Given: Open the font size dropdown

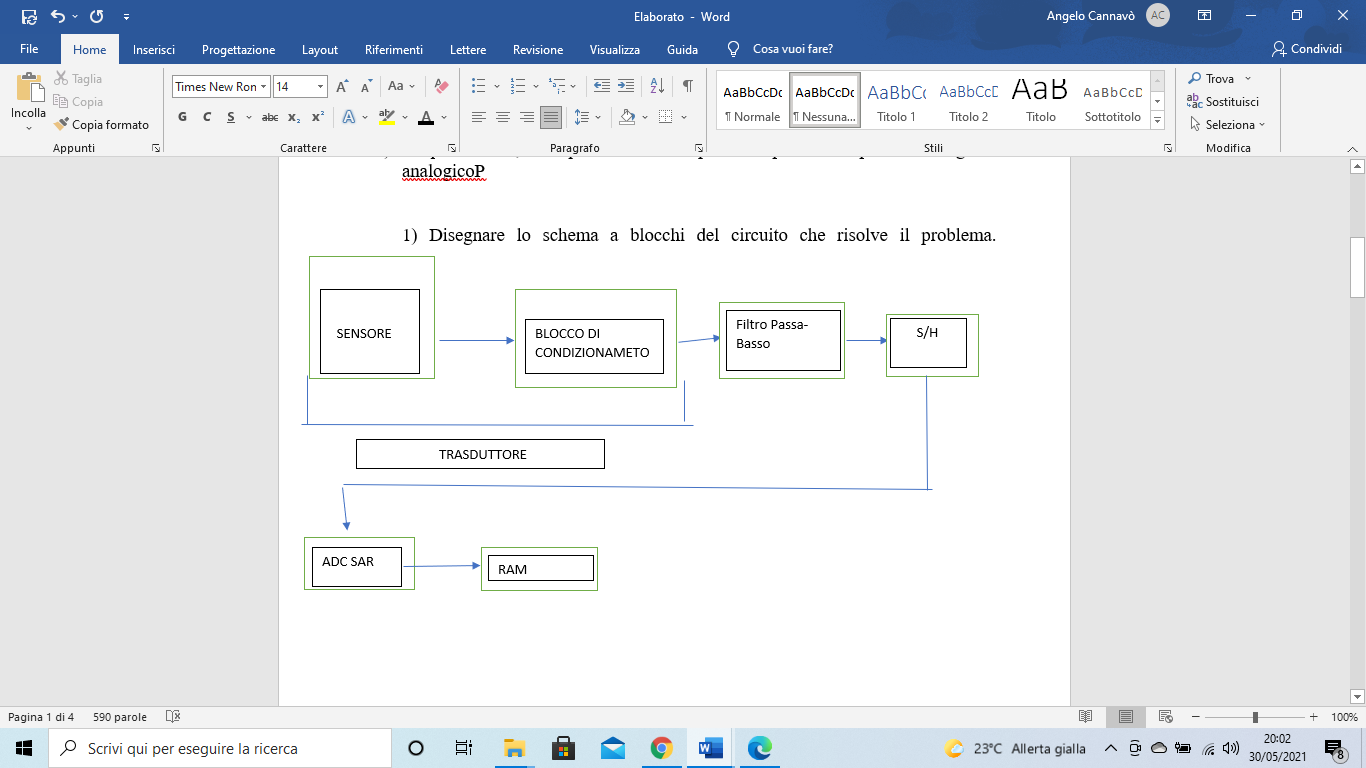Looking at the screenshot, I should point(320,87).
